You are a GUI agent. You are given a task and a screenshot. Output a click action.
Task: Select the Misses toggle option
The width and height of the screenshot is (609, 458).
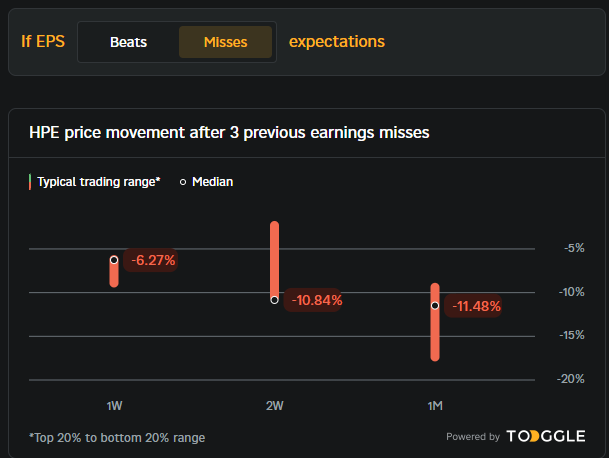click(x=225, y=42)
